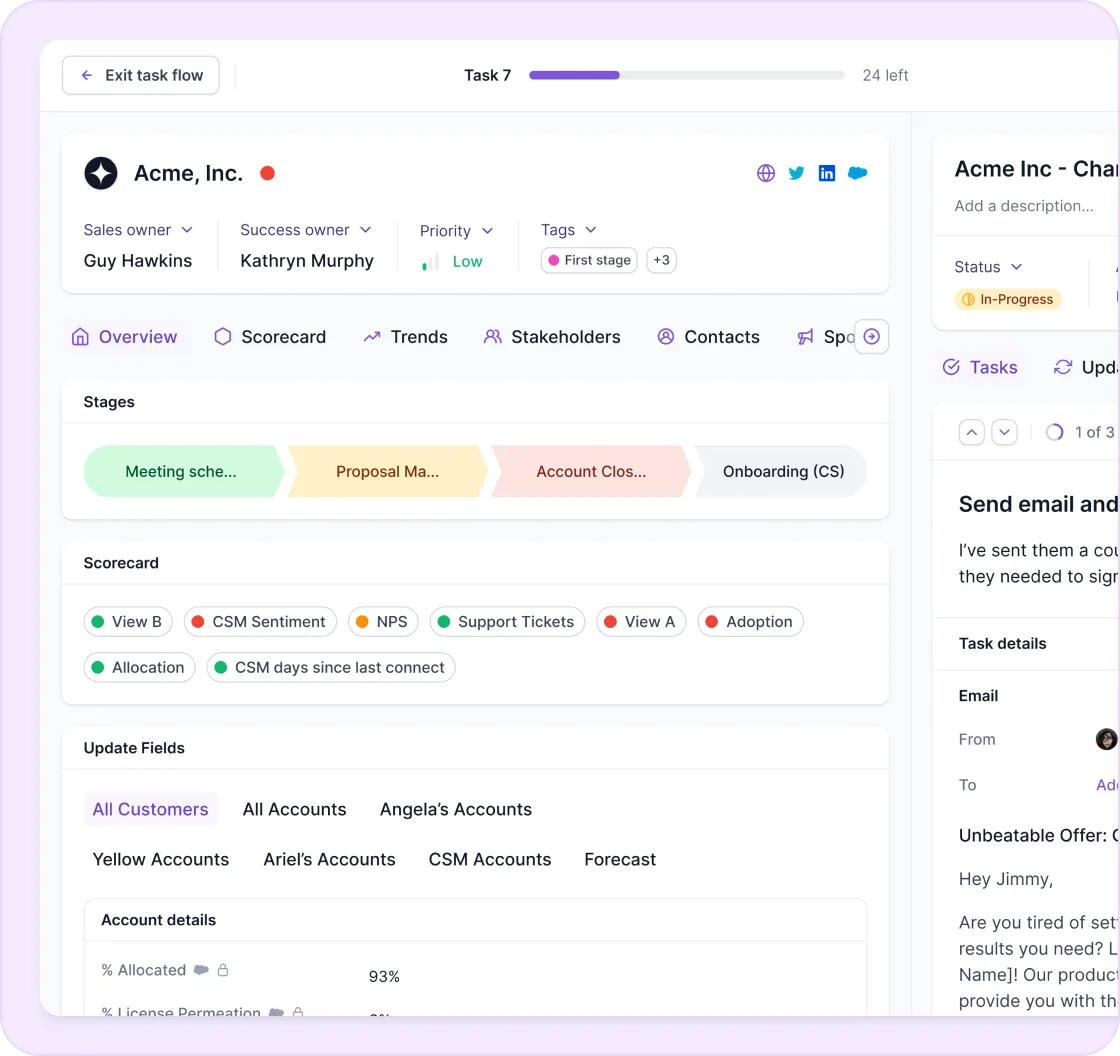The width and height of the screenshot is (1120, 1056).
Task: Click the Tasks checkmark icon
Action: [951, 367]
